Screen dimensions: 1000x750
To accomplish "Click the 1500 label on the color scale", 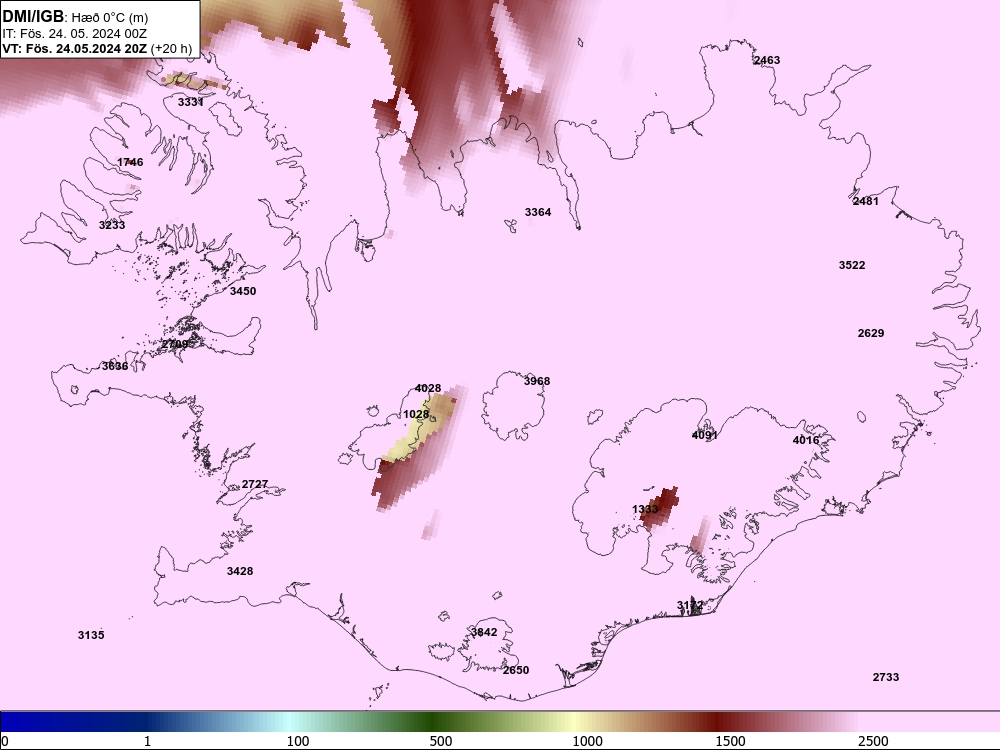I will click(x=730, y=741).
